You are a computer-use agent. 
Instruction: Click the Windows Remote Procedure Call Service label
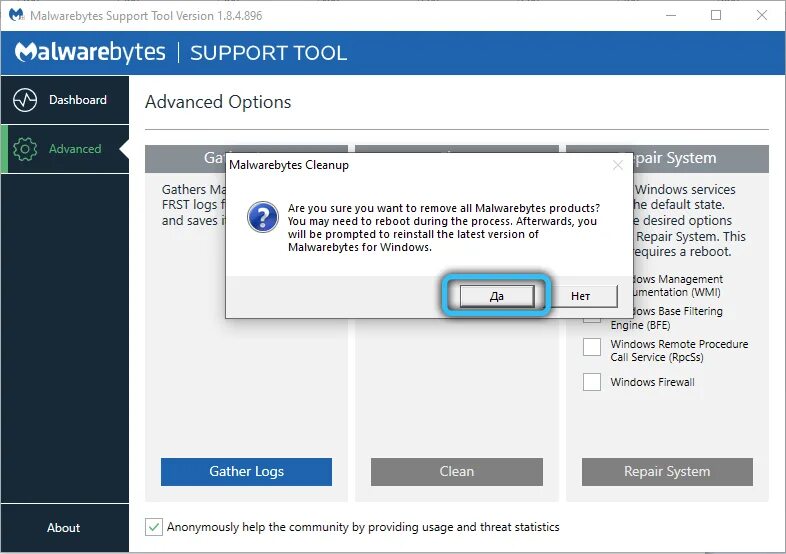pyautogui.click(x=679, y=350)
